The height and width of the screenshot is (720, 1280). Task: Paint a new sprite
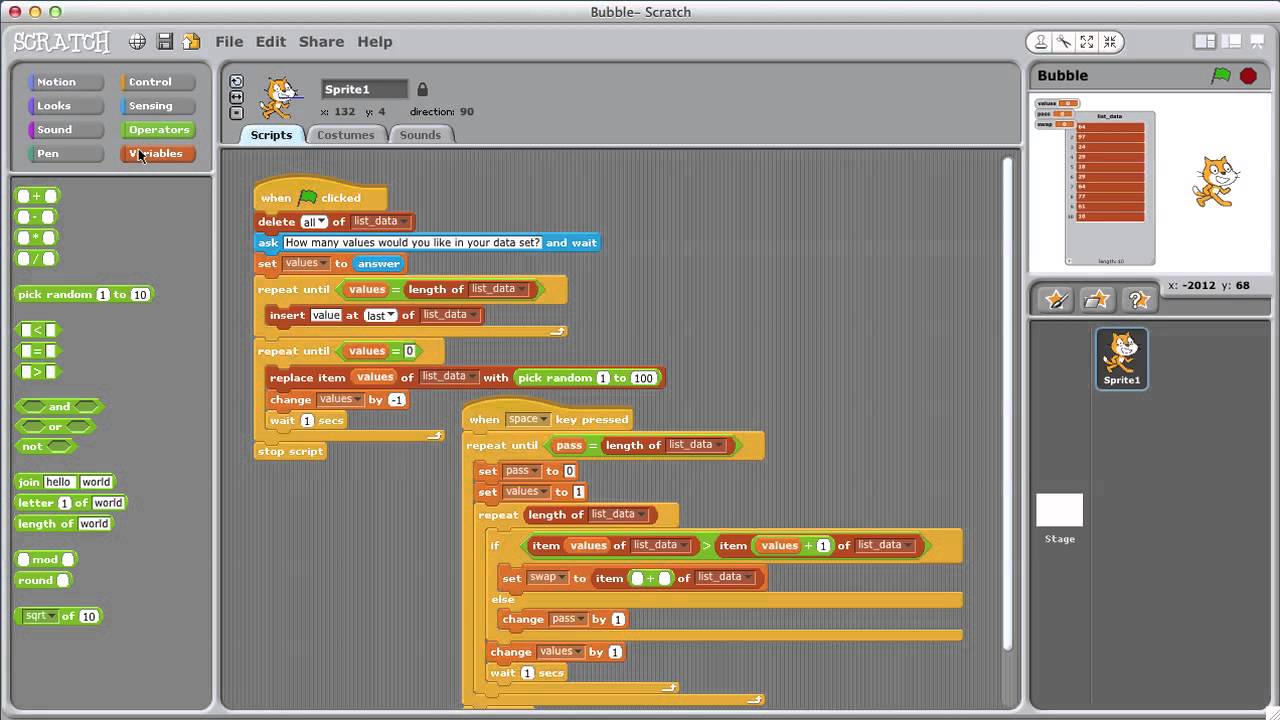pos(1056,299)
